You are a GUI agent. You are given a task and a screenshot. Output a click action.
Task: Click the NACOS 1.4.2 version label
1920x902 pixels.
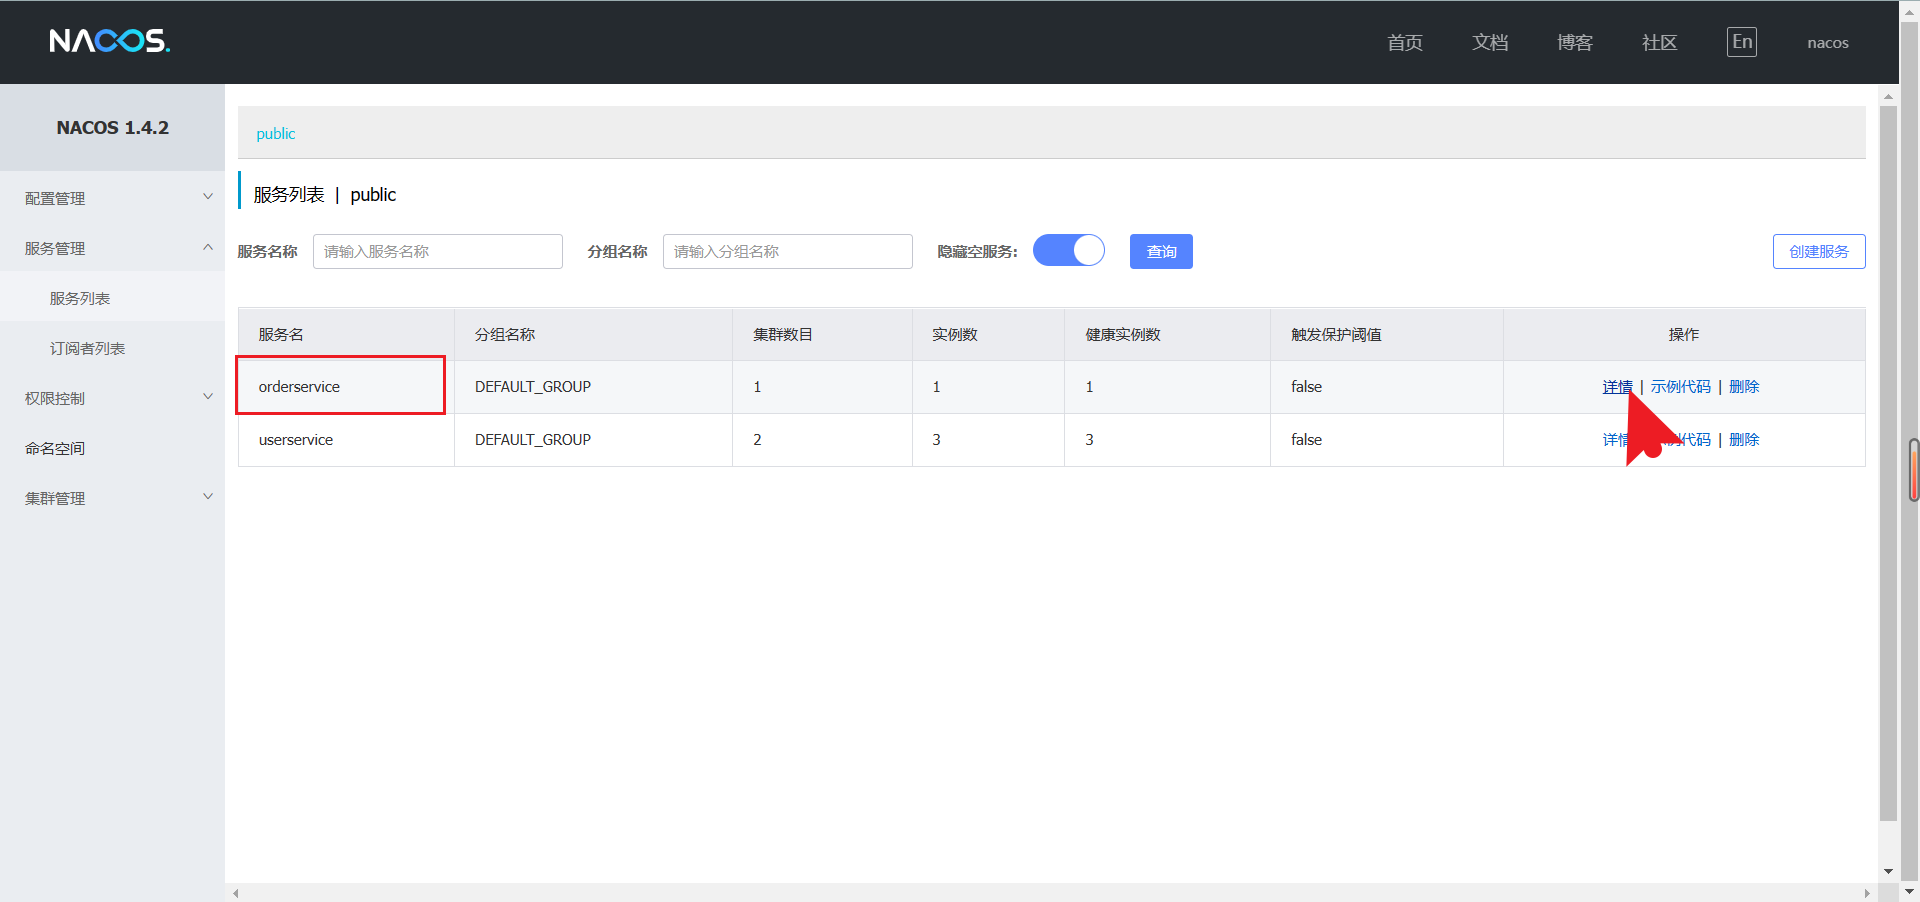113,128
